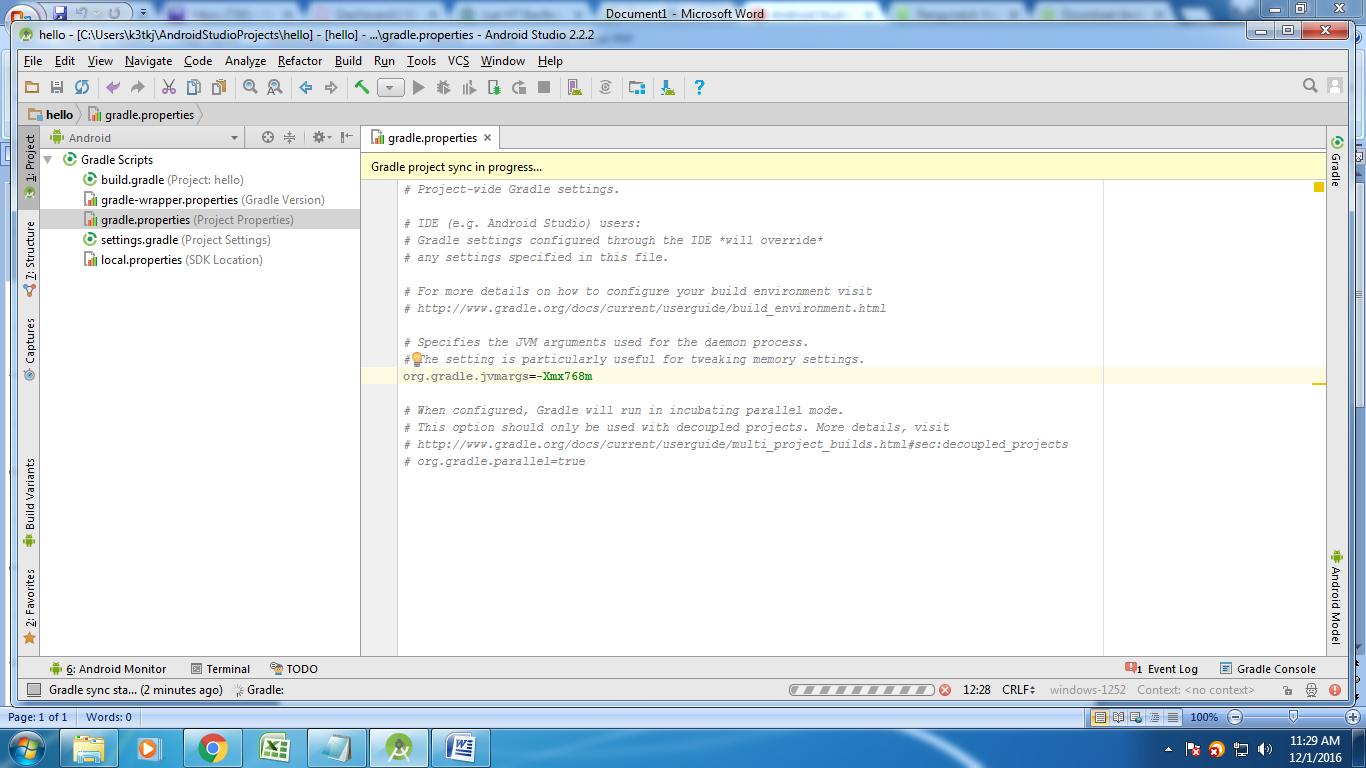1366x768 pixels.
Task: Click the Paste clipboard icon
Action: 219,88
